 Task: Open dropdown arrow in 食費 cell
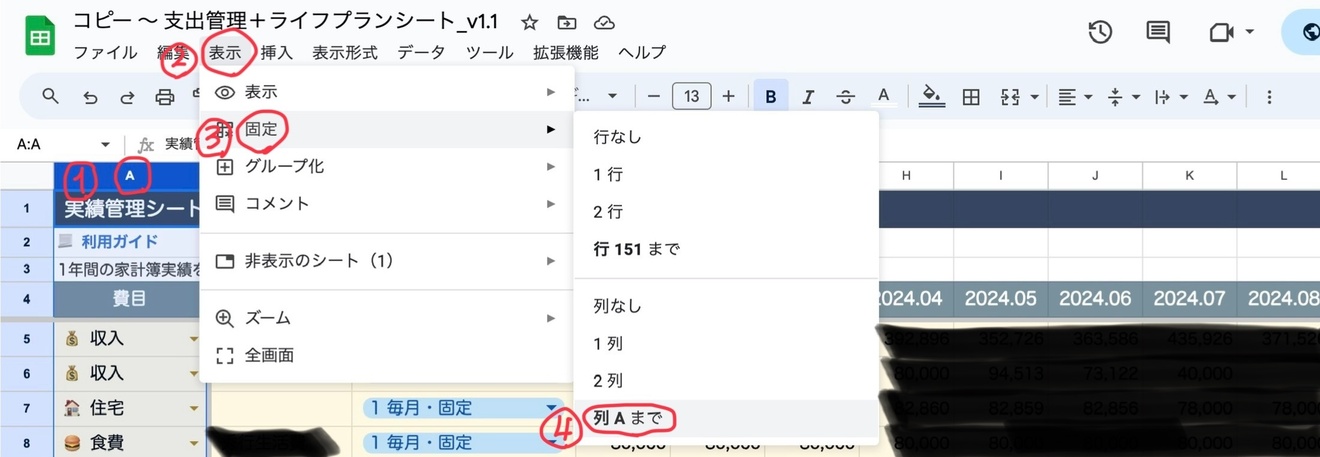[194, 442]
